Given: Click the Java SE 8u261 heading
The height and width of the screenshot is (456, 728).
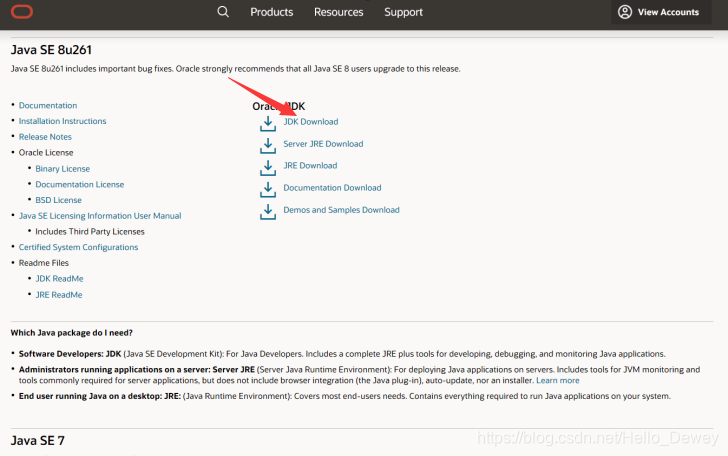Looking at the screenshot, I should pos(51,50).
